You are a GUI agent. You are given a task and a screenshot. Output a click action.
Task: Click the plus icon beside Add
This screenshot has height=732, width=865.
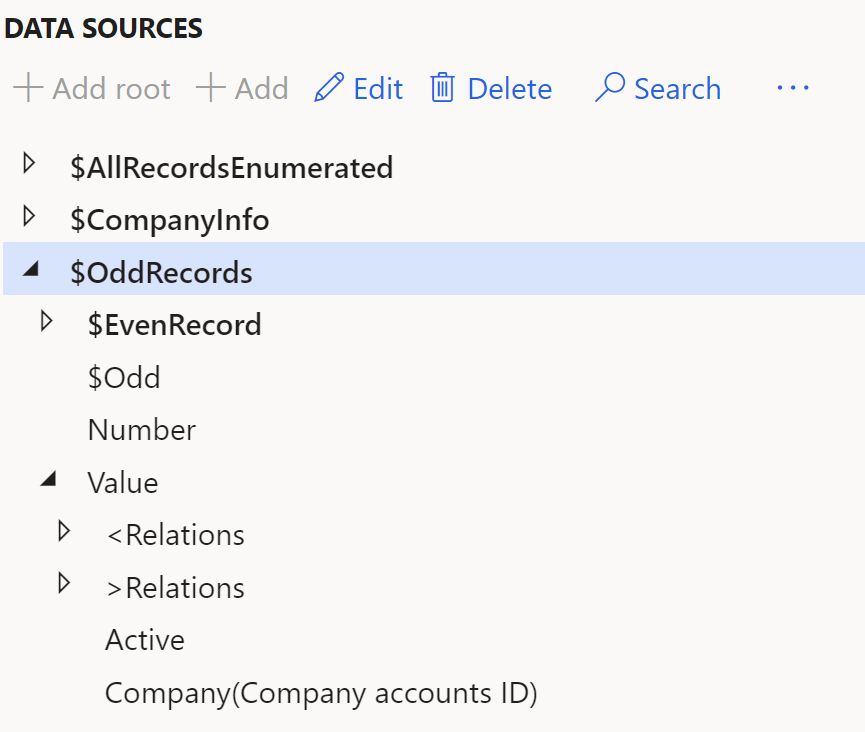210,89
